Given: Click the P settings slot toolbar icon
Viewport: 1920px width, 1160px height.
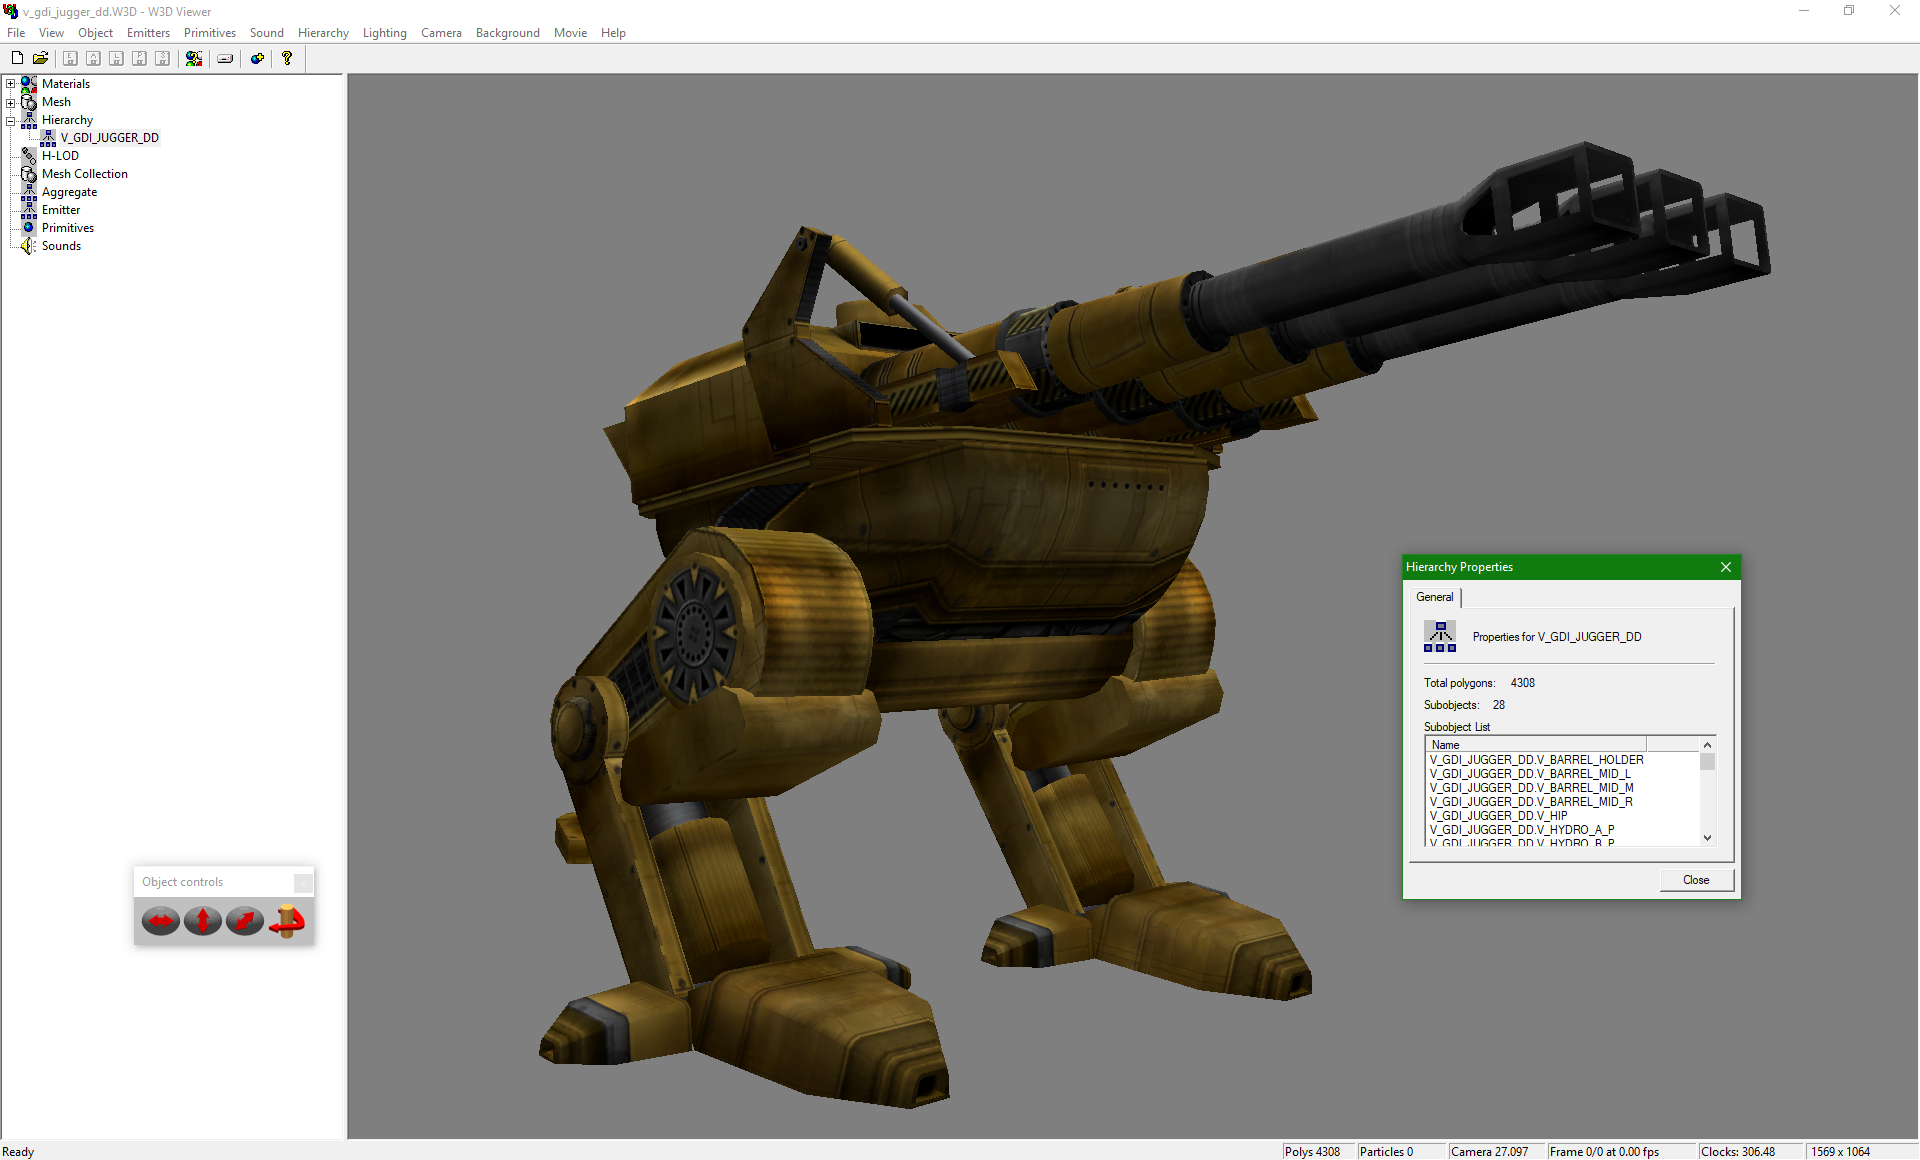Looking at the screenshot, I should (x=139, y=58).
